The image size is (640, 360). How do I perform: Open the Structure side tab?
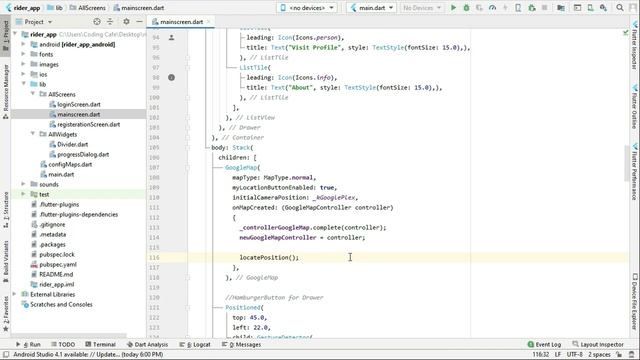point(6,210)
